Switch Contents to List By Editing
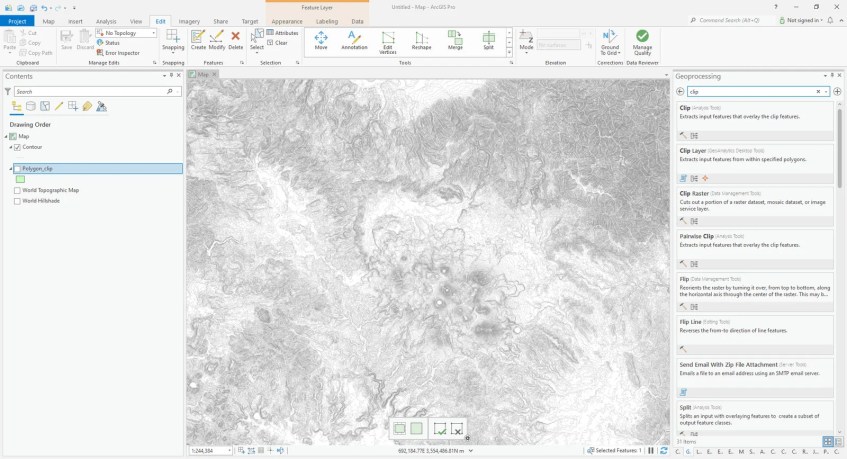 tap(59, 106)
